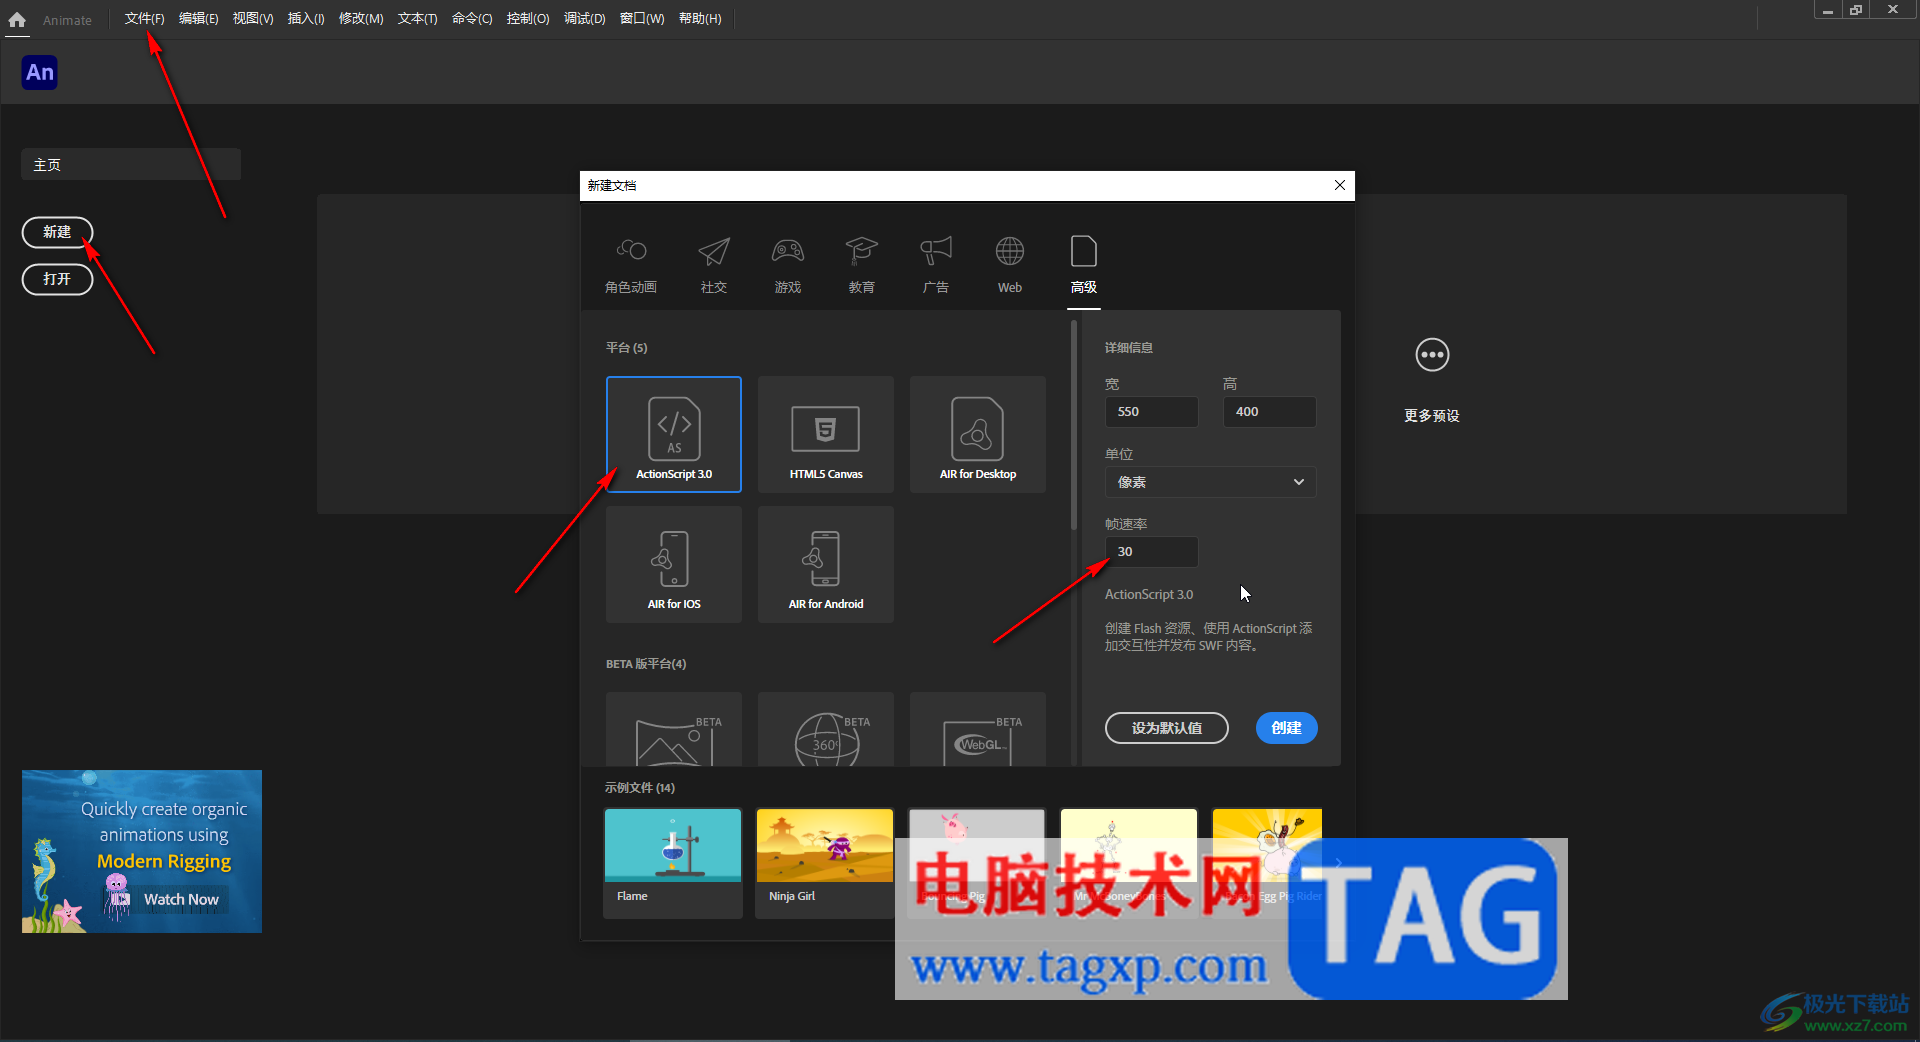Image resolution: width=1920 pixels, height=1042 pixels.
Task: Click the 示例文件 (14) heading
Action: click(x=640, y=788)
